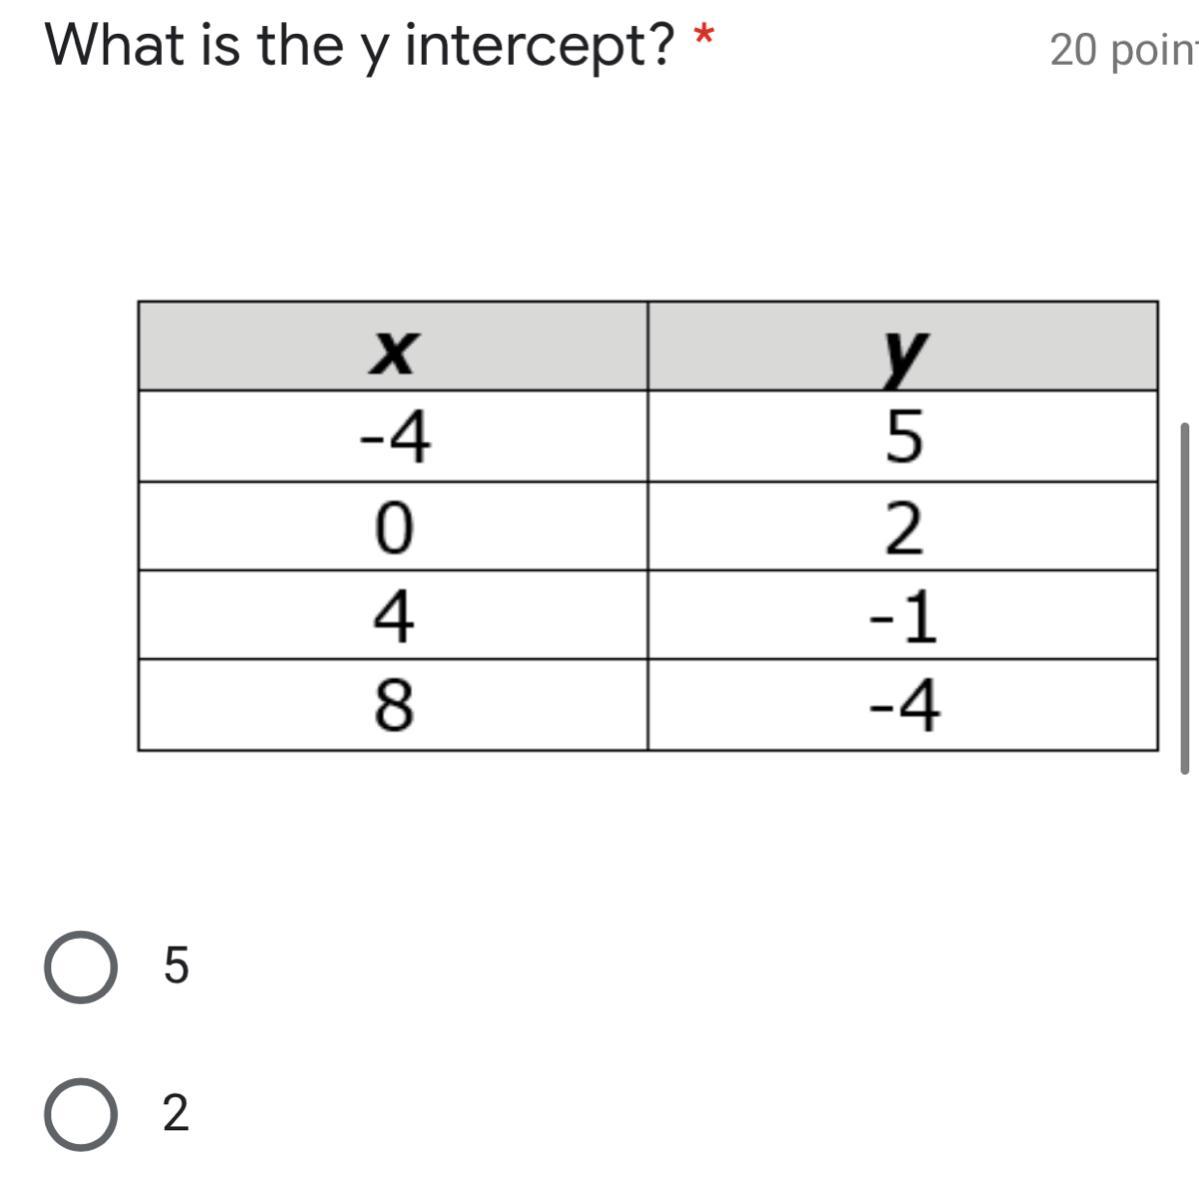1199x1200 pixels.
Task: Click the 4 cell in the x column
Action: 393,615
